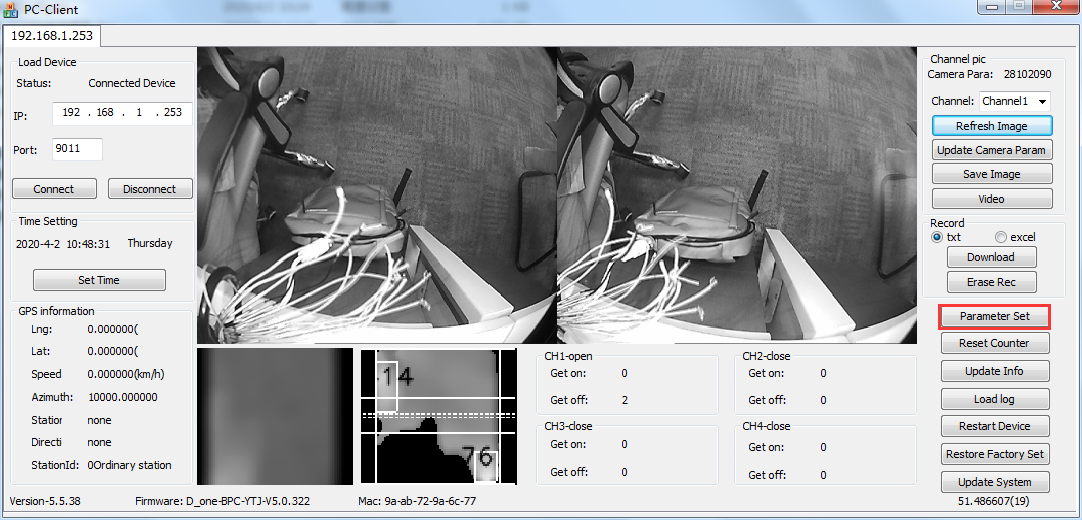Click Restore Factory Set button
Viewport: 1082px width, 520px height.
[x=994, y=454]
